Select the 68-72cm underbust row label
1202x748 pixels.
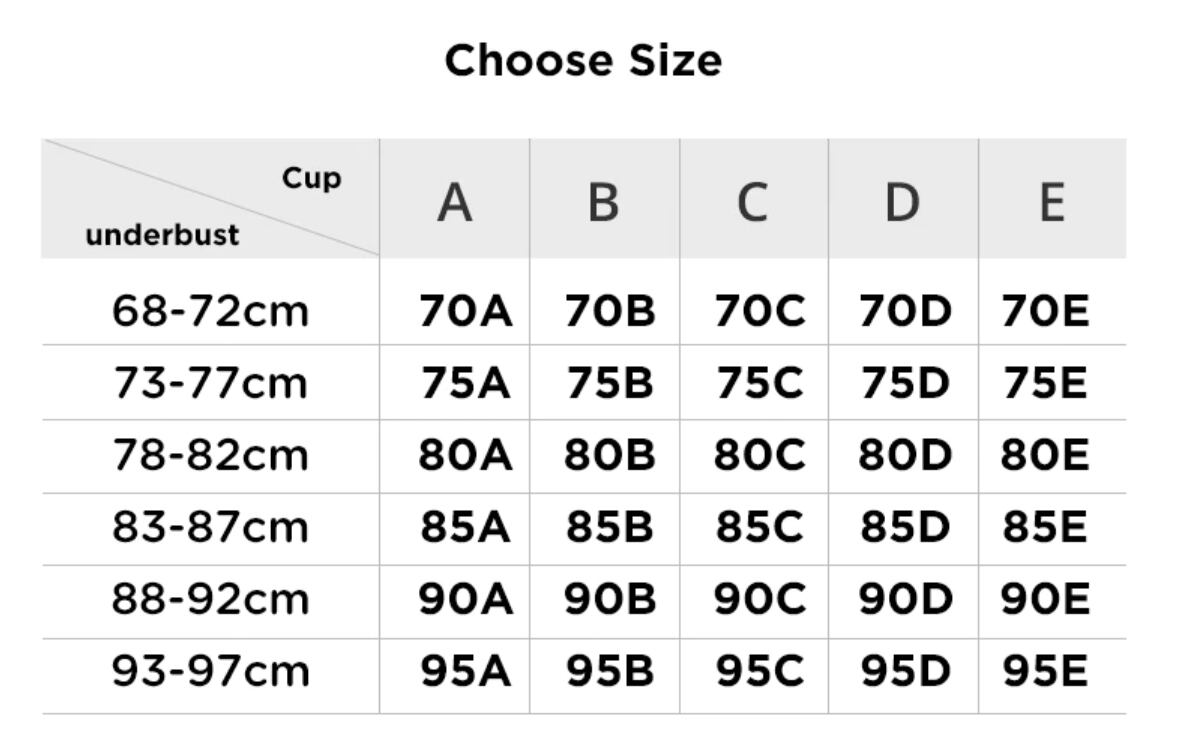tap(210, 311)
